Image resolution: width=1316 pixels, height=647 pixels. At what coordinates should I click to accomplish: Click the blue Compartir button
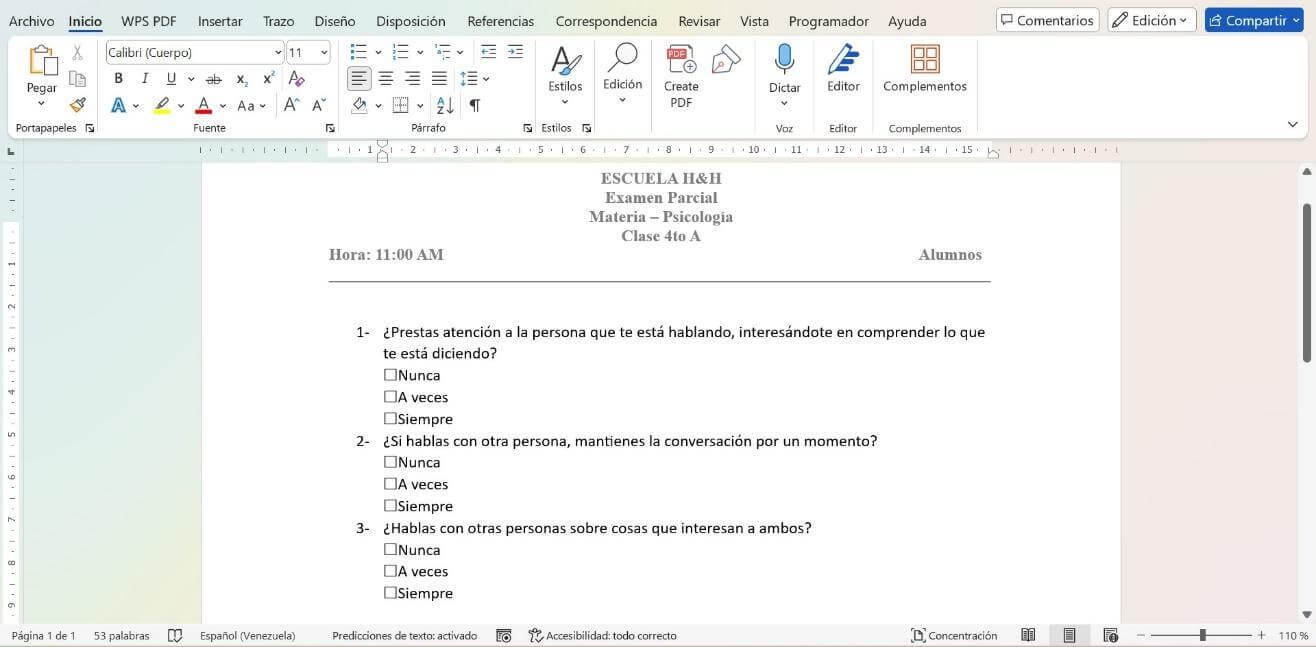1253,19
